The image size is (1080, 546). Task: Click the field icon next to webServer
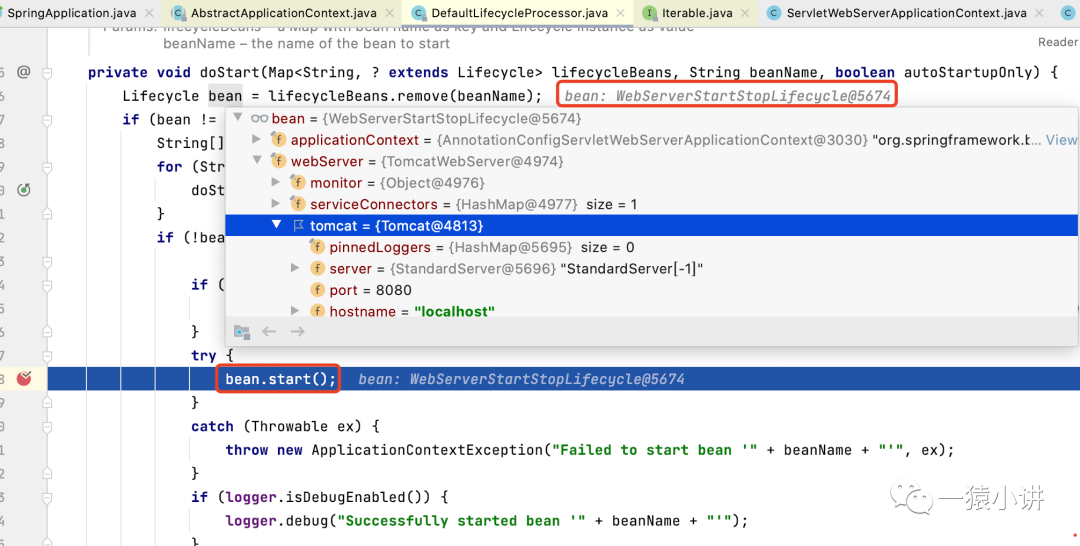[278, 161]
